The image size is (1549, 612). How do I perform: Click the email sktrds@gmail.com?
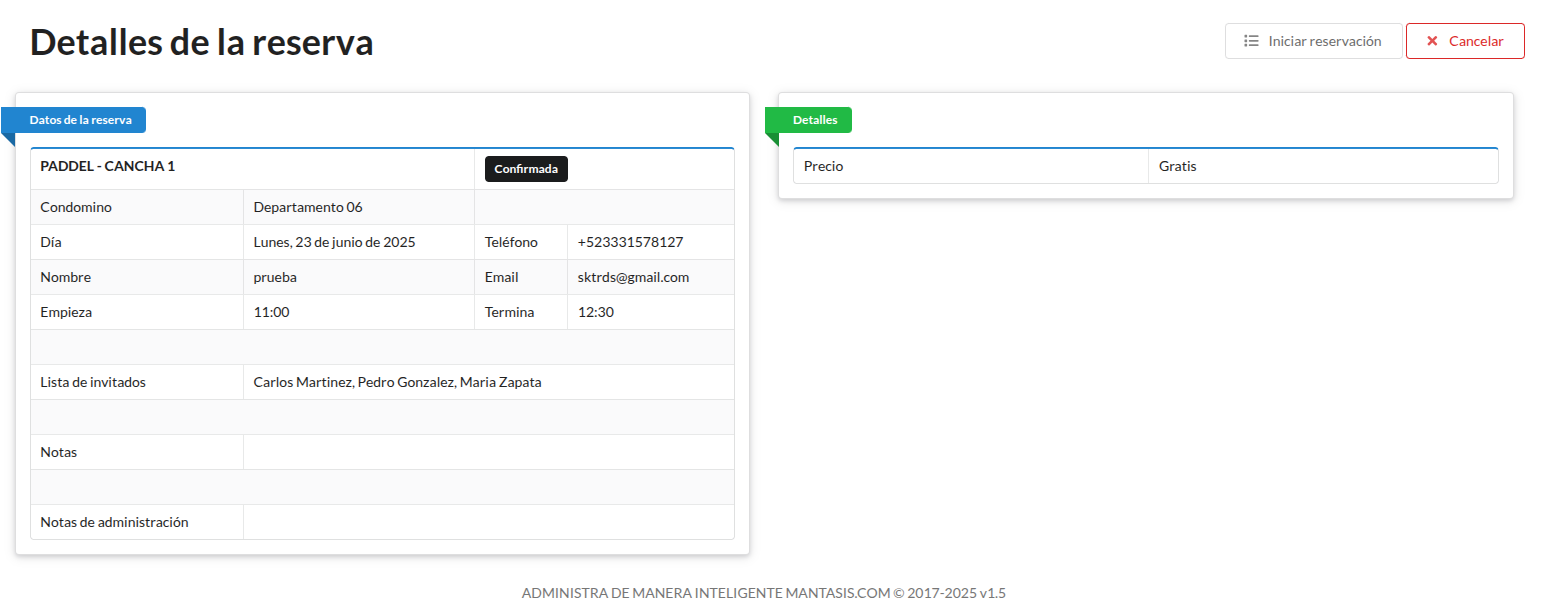633,277
